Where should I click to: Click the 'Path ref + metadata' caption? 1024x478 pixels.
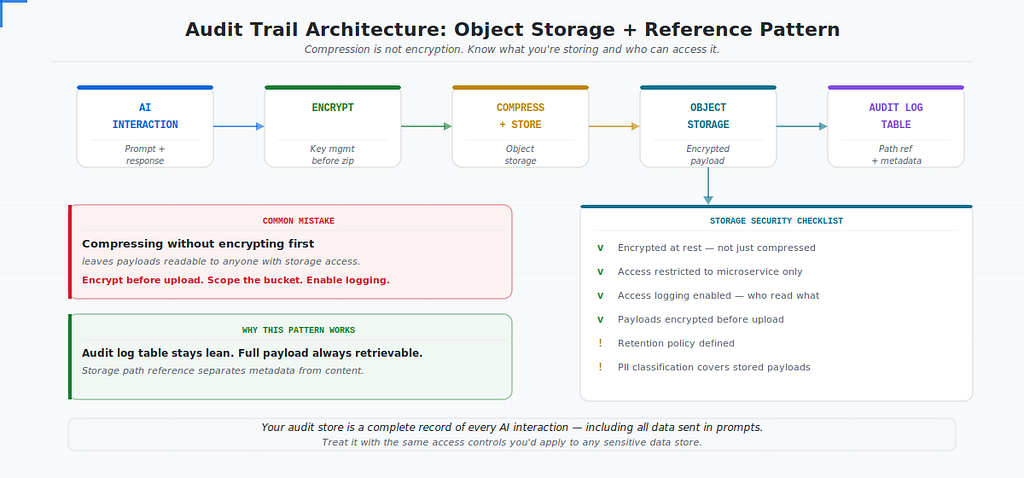click(896, 155)
